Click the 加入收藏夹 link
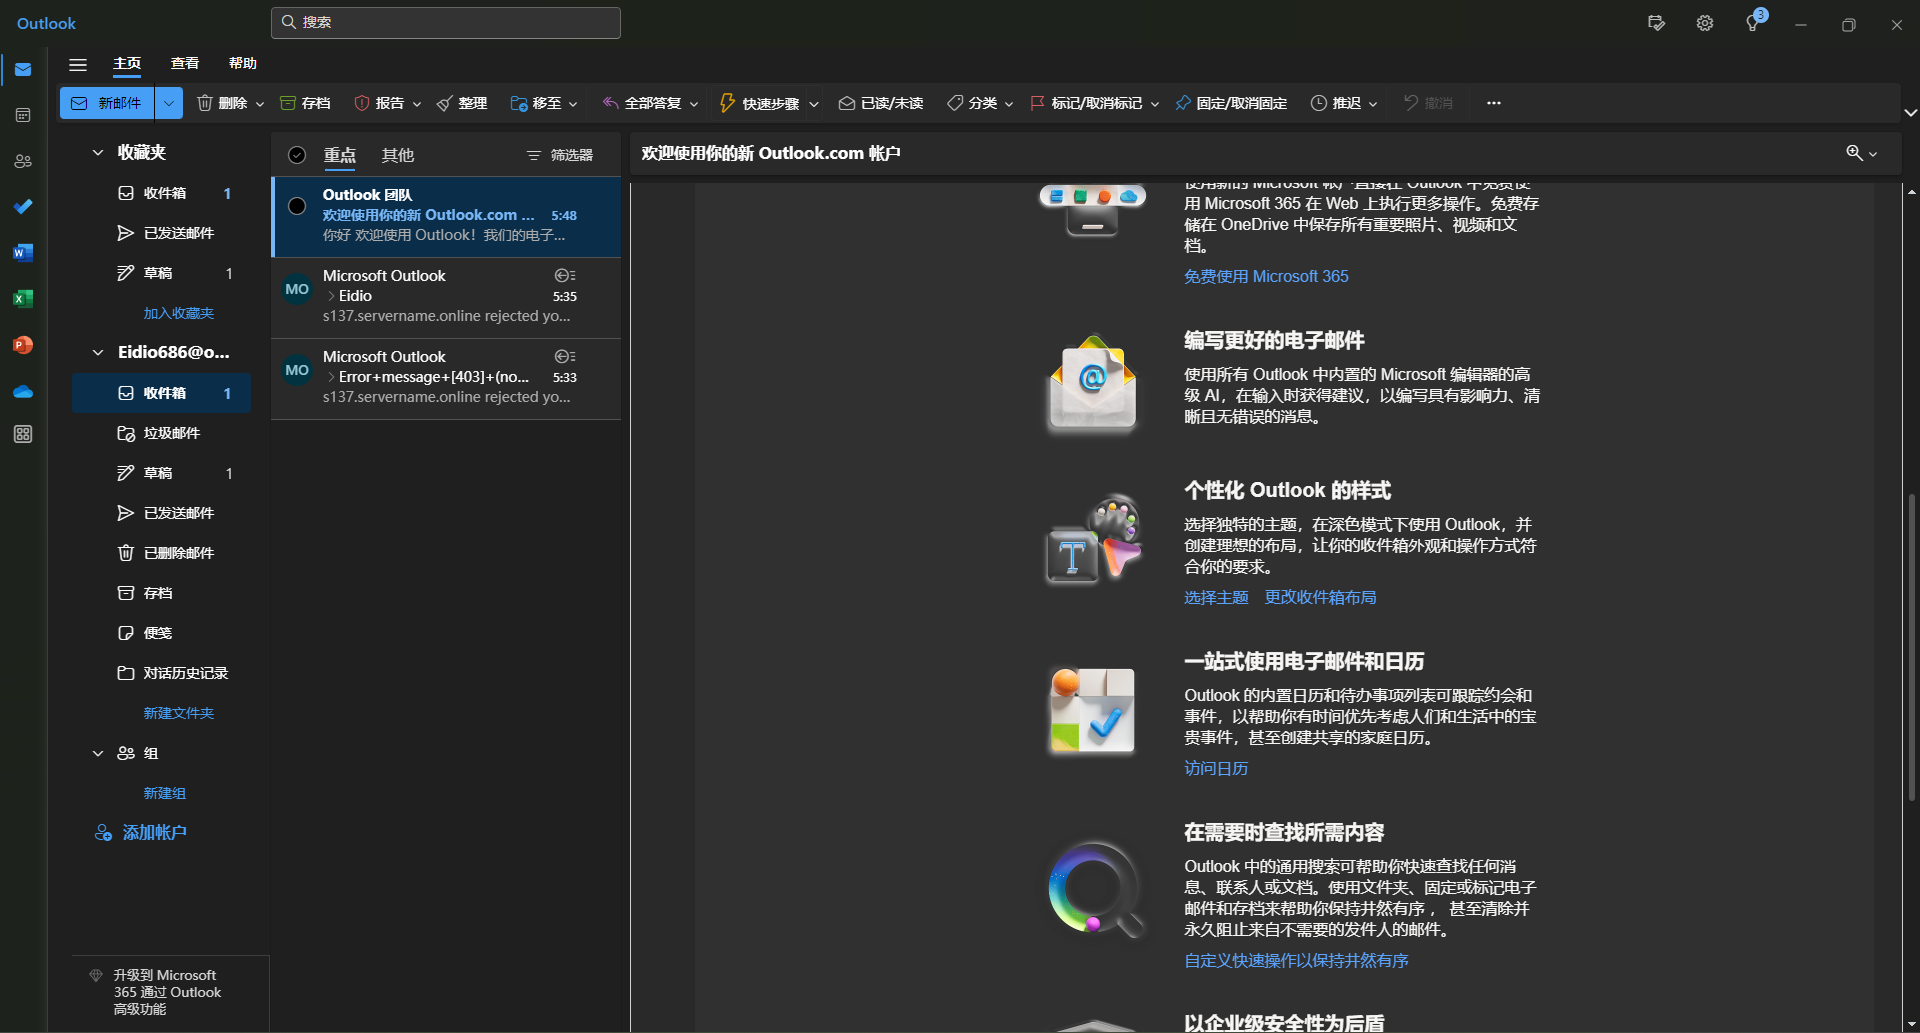The width and height of the screenshot is (1920, 1033). (x=179, y=313)
